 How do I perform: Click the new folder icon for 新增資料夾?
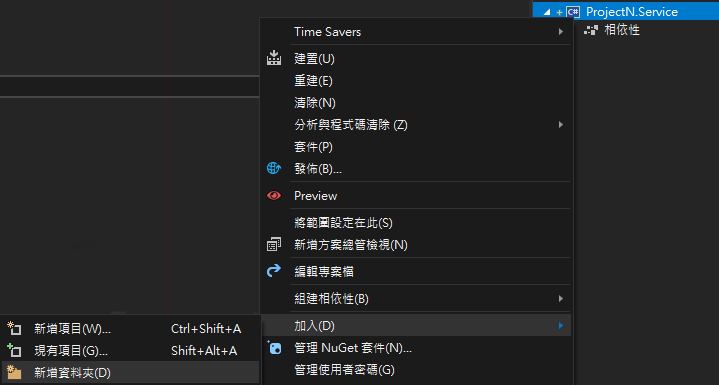tap(14, 372)
